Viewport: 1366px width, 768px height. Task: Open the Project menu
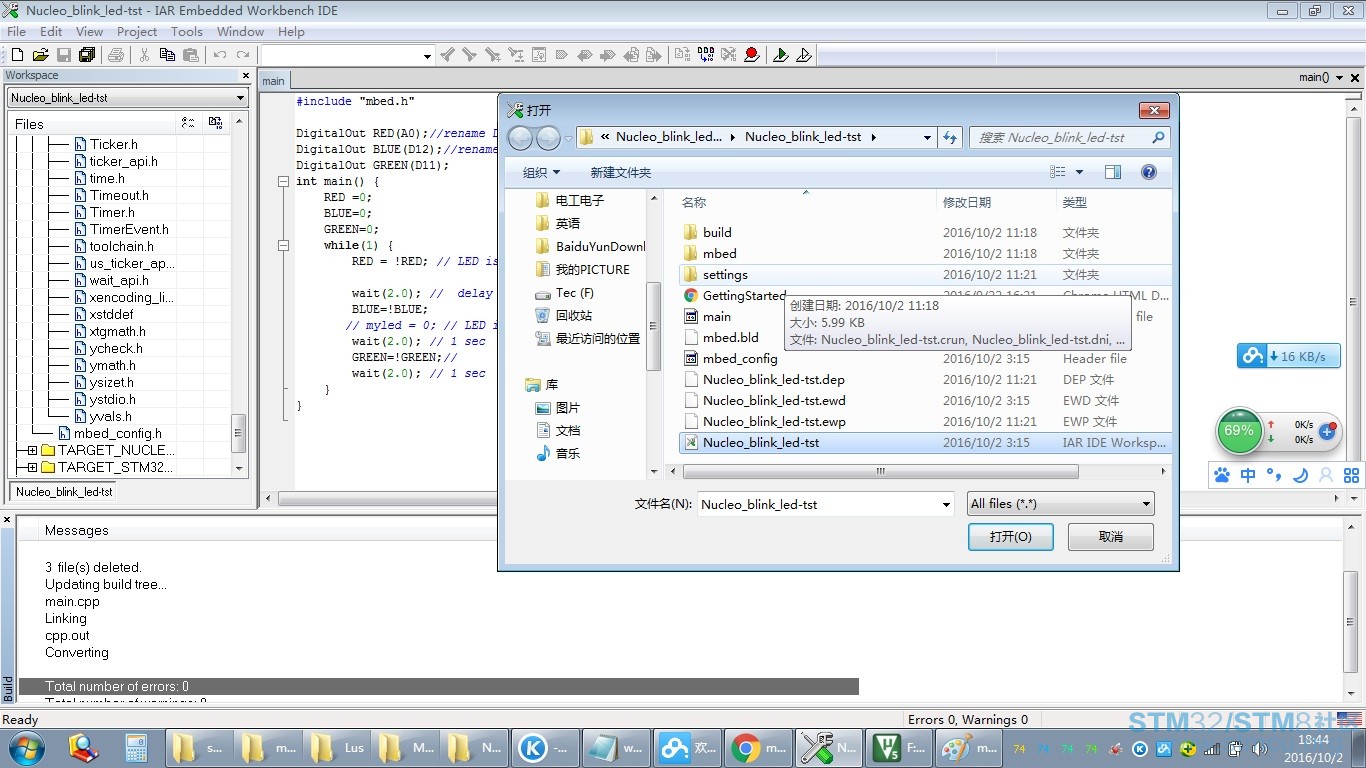click(138, 32)
